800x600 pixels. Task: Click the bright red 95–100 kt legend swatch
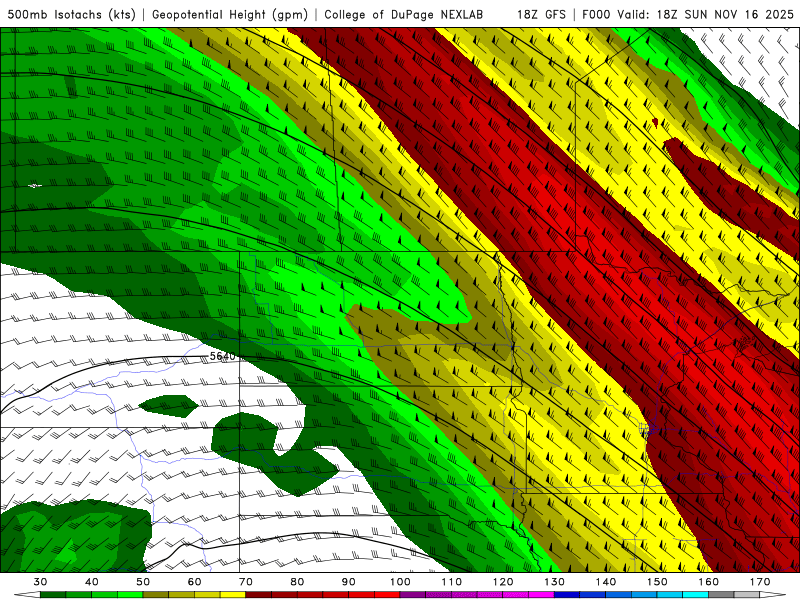click(387, 595)
